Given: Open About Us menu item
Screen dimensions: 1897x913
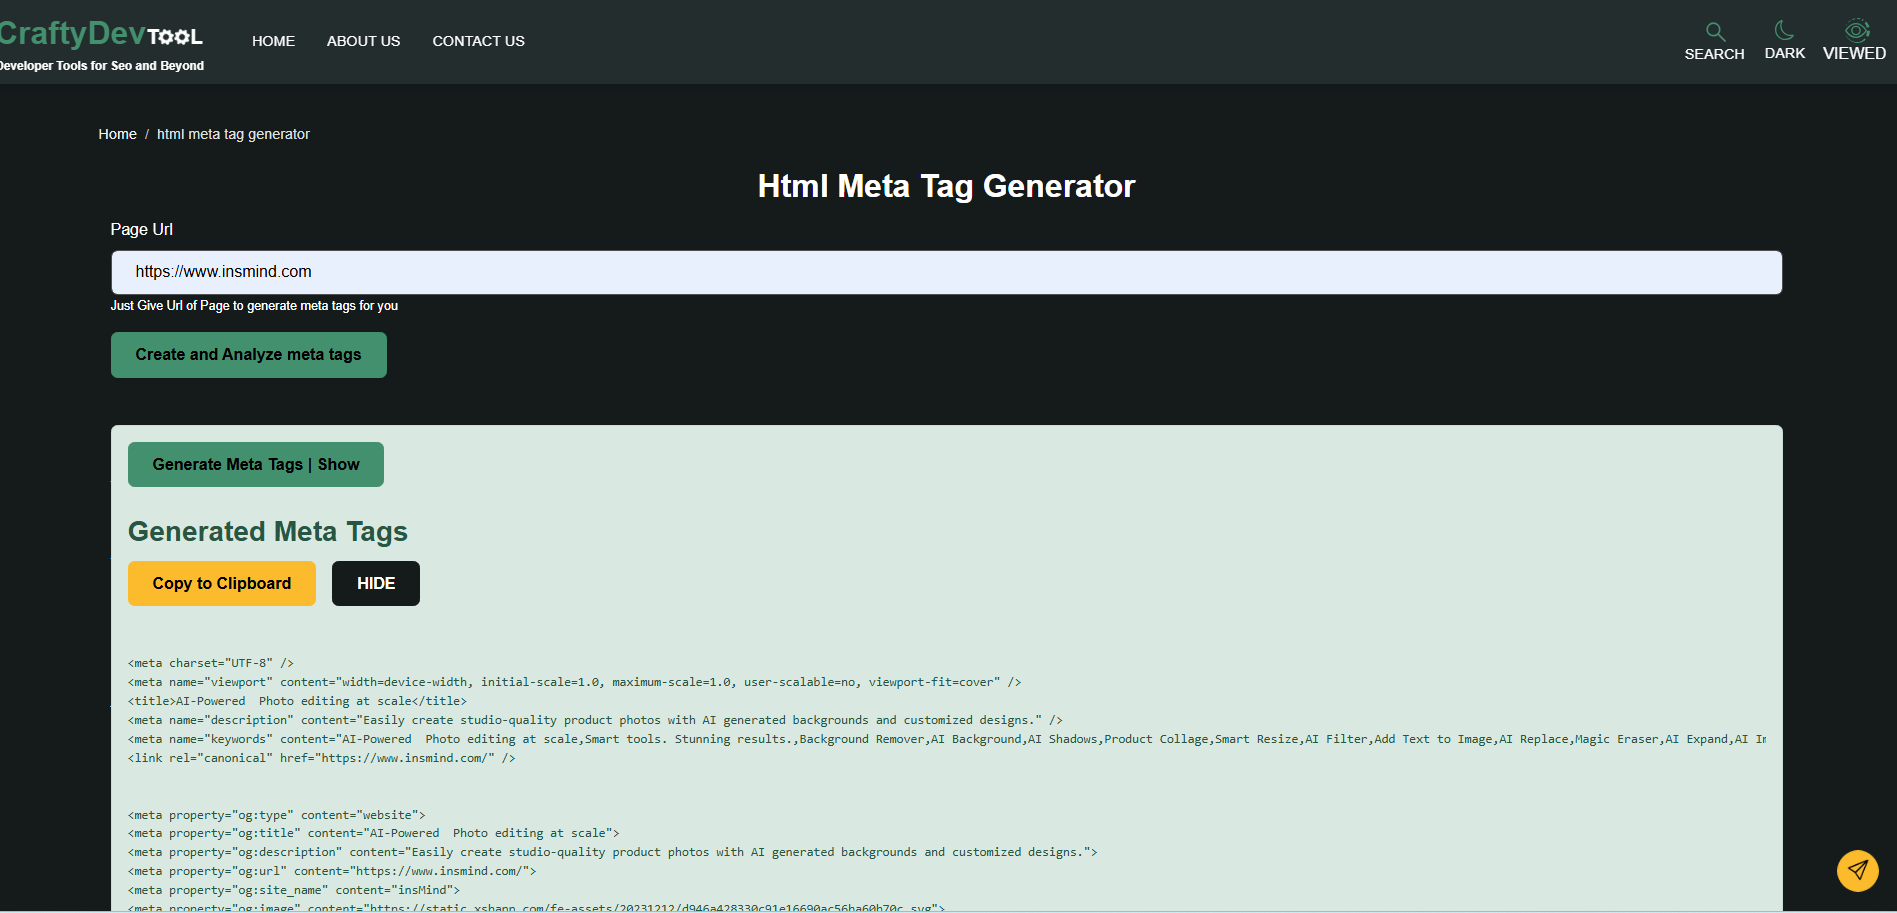Looking at the screenshot, I should (363, 41).
